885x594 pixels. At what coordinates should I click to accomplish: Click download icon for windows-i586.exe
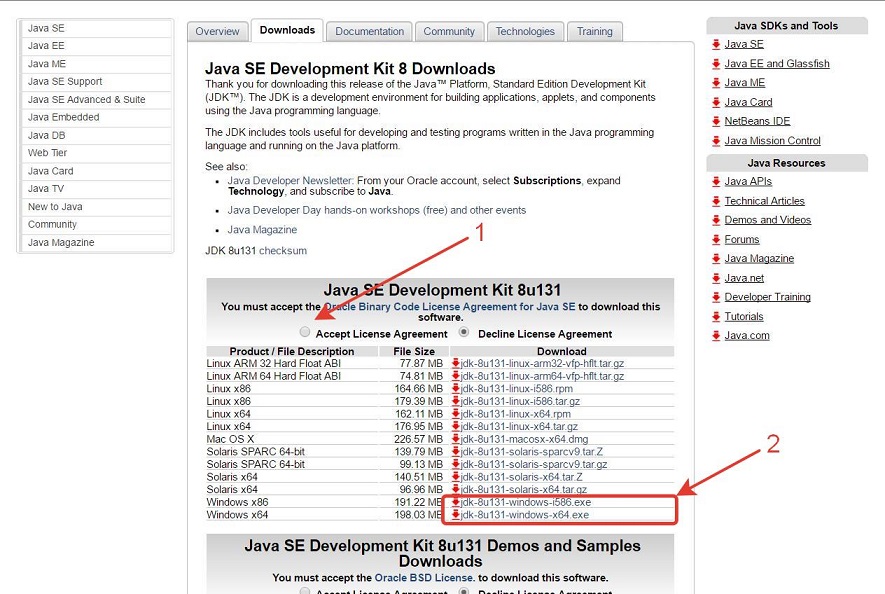click(455, 502)
